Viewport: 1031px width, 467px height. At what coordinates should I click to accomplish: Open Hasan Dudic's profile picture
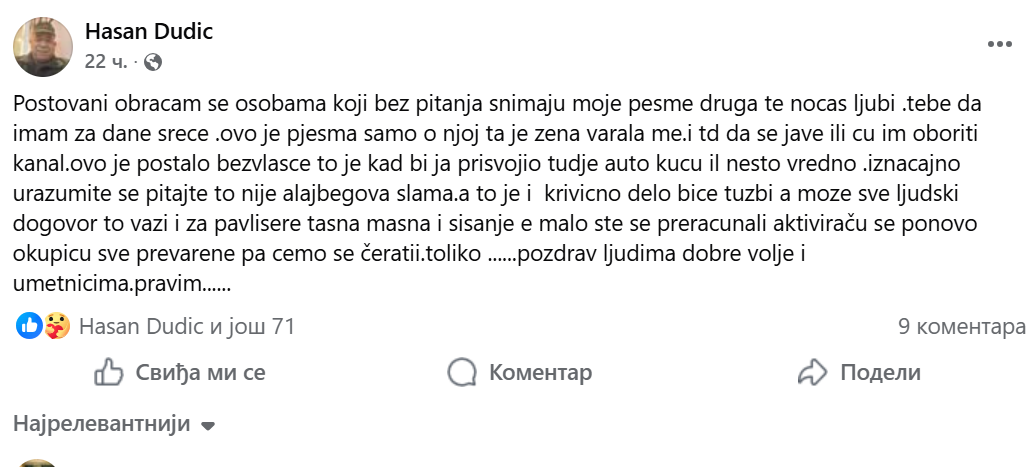coord(43,46)
